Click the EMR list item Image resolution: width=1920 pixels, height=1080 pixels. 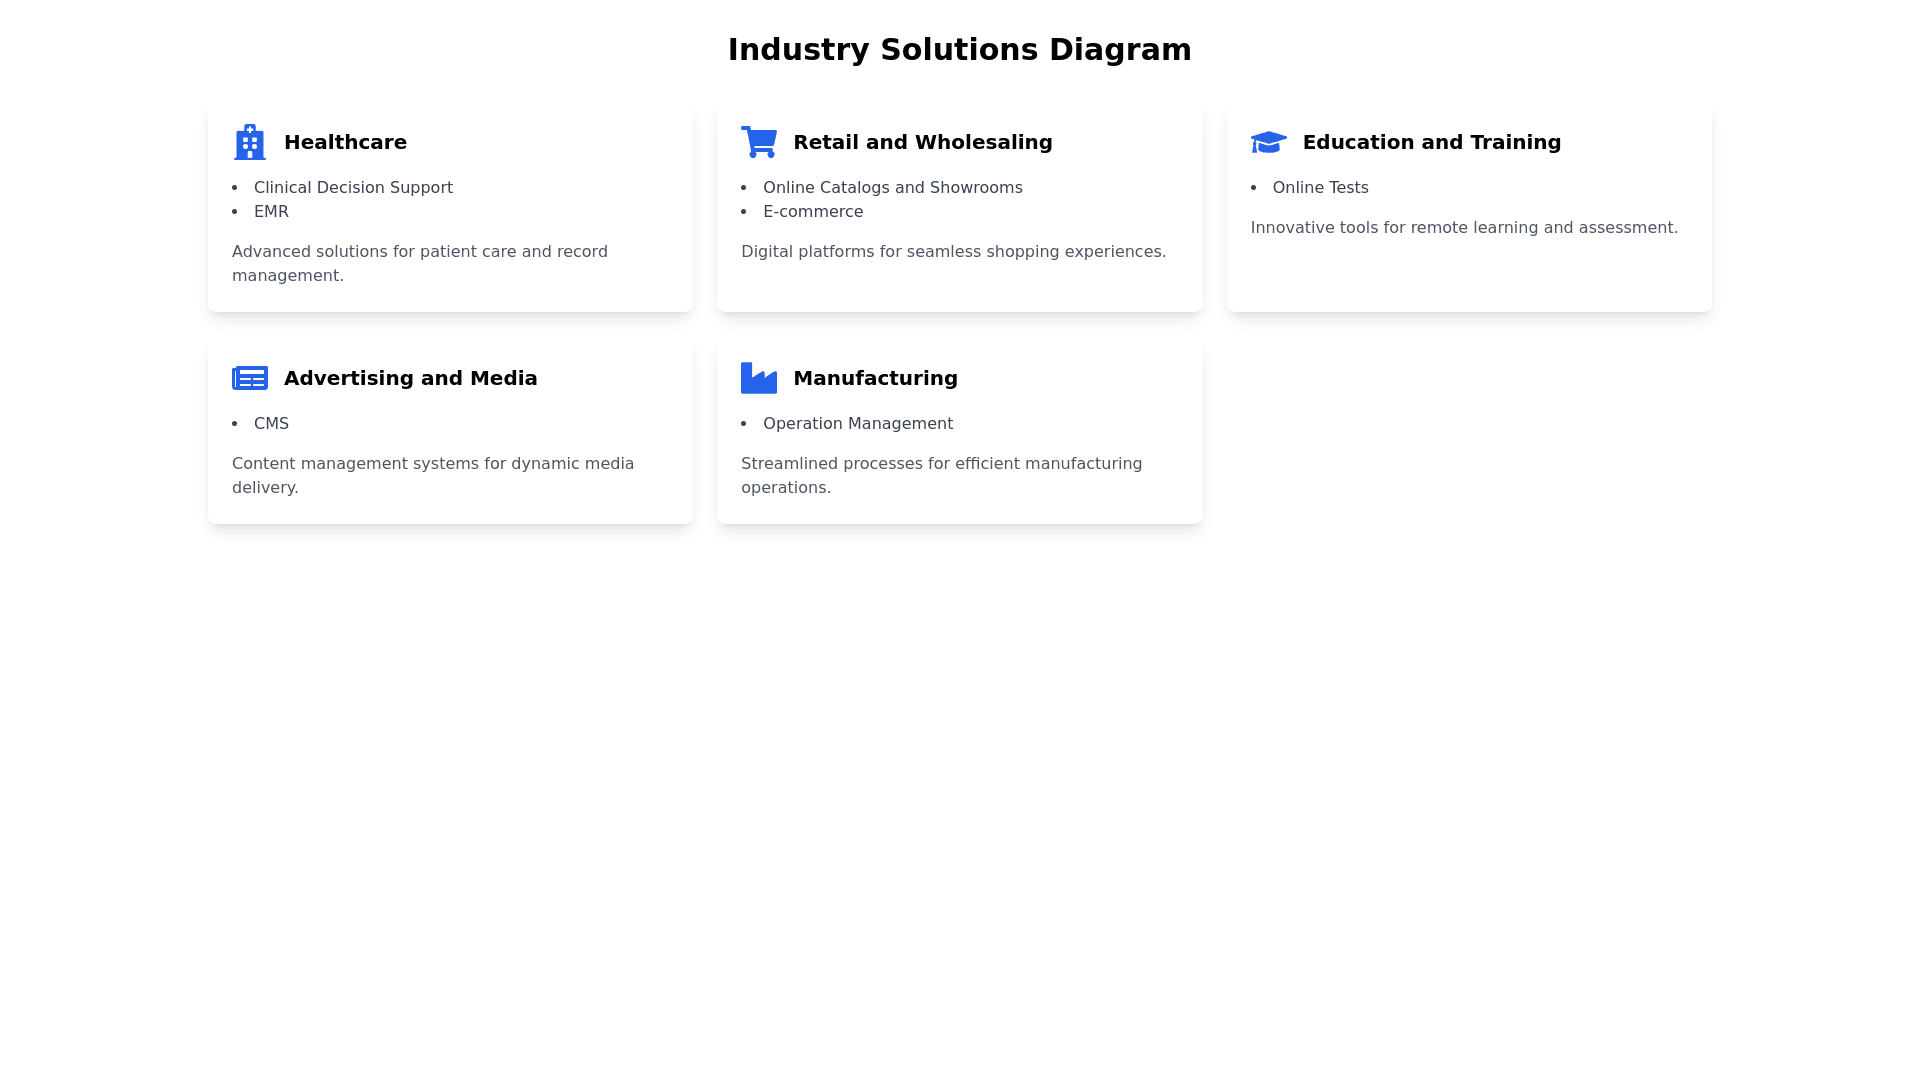[x=271, y=212]
